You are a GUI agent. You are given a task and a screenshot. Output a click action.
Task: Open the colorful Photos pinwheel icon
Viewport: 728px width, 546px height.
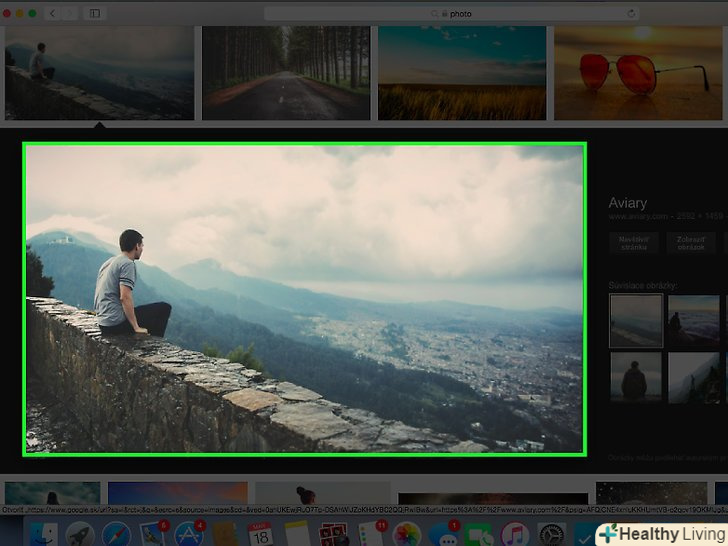pyautogui.click(x=406, y=534)
